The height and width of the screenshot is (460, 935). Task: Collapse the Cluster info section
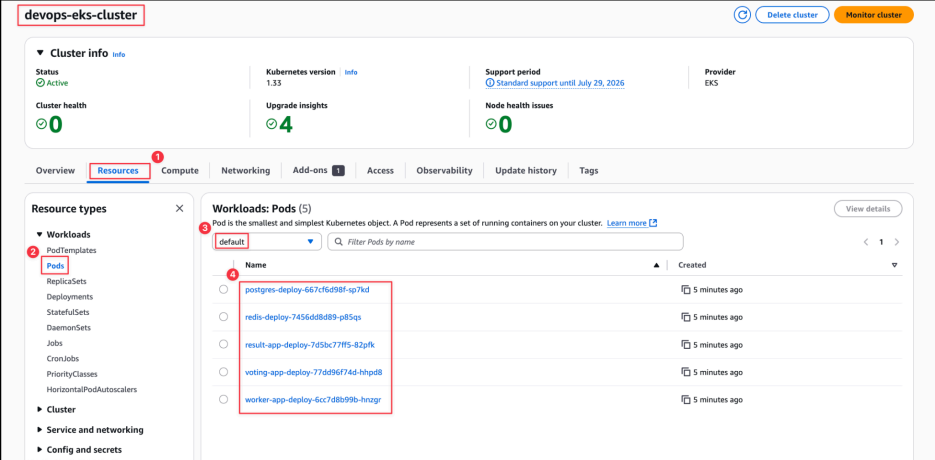tap(40, 53)
